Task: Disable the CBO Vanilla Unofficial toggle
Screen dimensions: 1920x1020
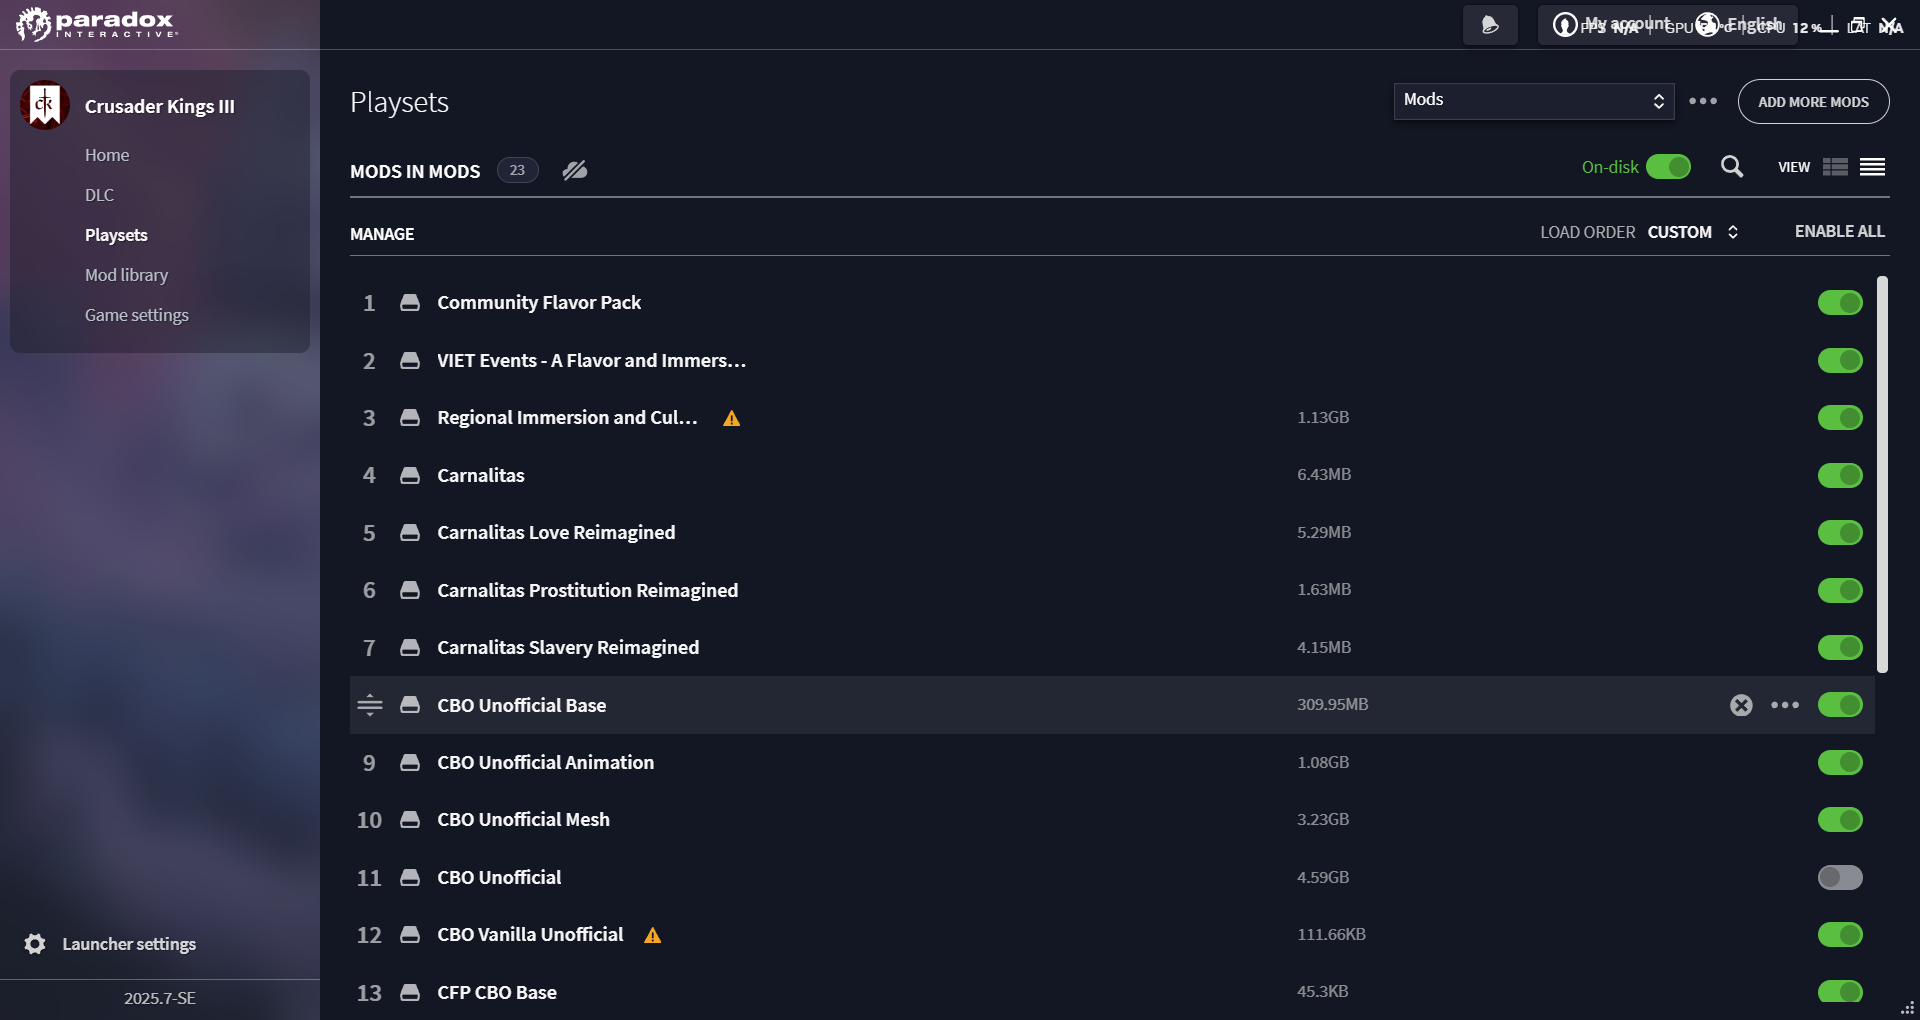Action: [x=1840, y=935]
